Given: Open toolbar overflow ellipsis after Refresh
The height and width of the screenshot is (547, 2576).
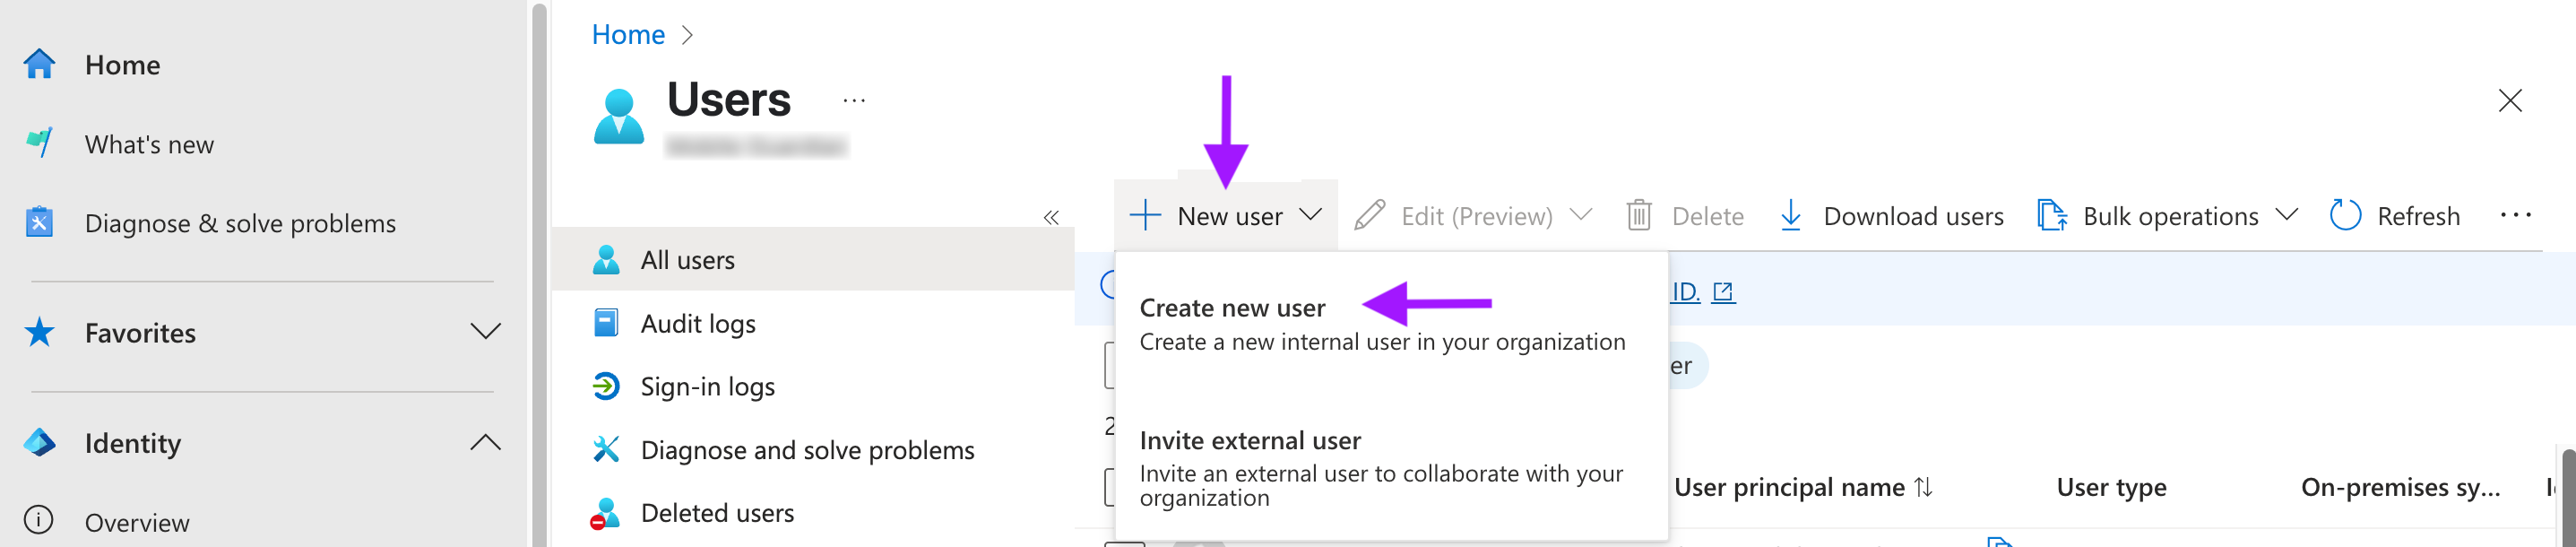Looking at the screenshot, I should pos(2515,216).
